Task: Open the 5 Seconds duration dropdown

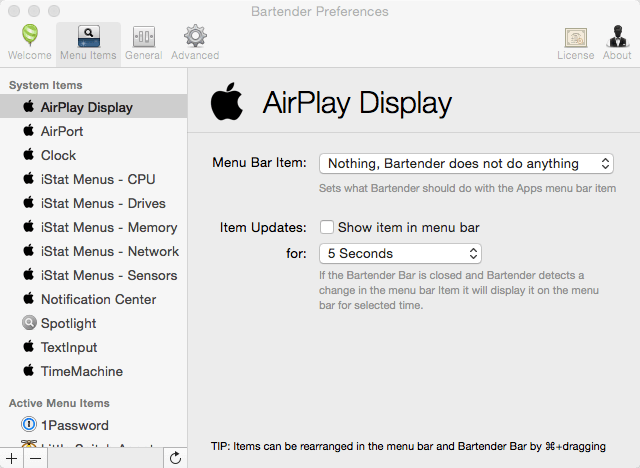Action: click(400, 253)
